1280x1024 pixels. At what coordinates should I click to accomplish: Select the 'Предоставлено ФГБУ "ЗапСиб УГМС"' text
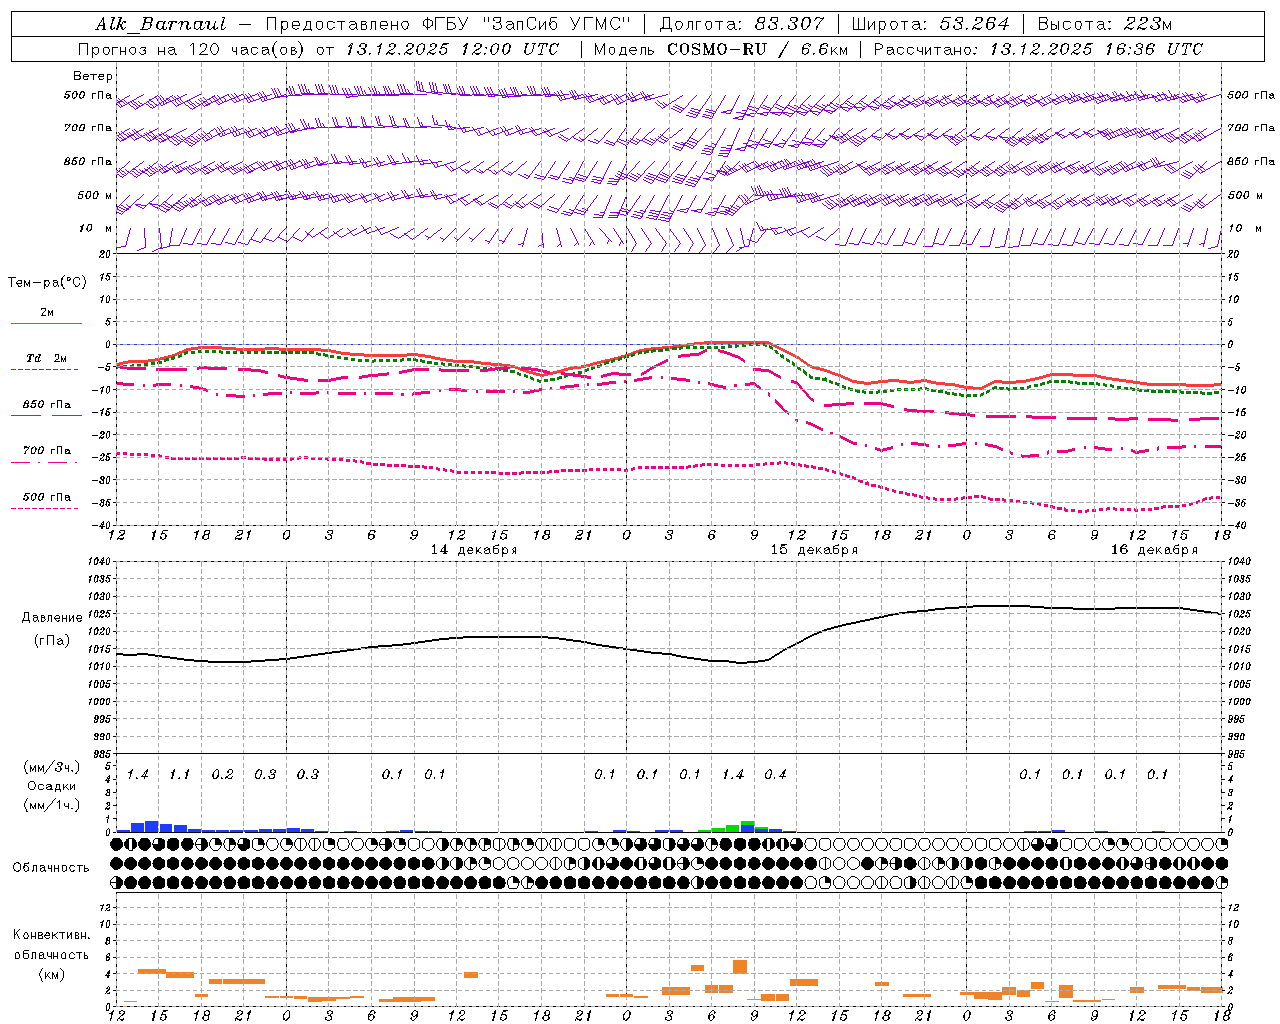[x=448, y=24]
